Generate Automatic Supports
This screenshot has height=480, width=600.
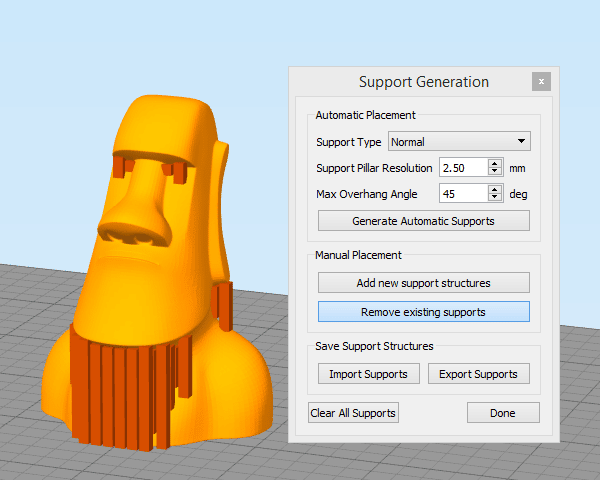pyautogui.click(x=424, y=221)
